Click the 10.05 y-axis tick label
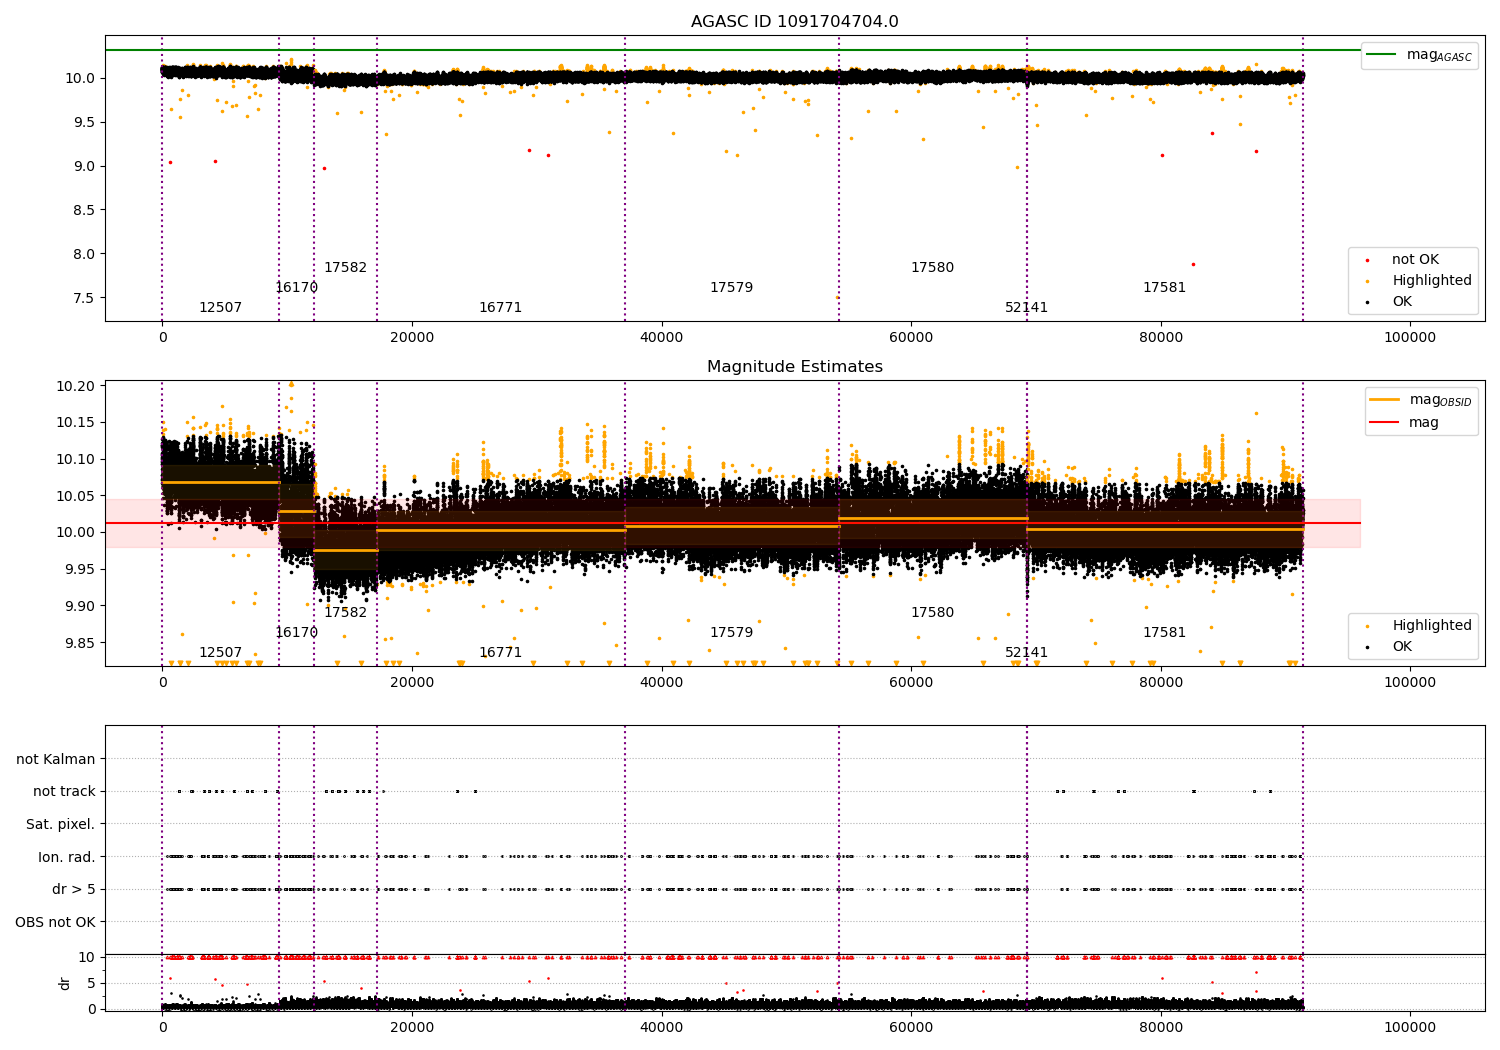Viewport: 1500px width, 1050px height. tap(75, 496)
